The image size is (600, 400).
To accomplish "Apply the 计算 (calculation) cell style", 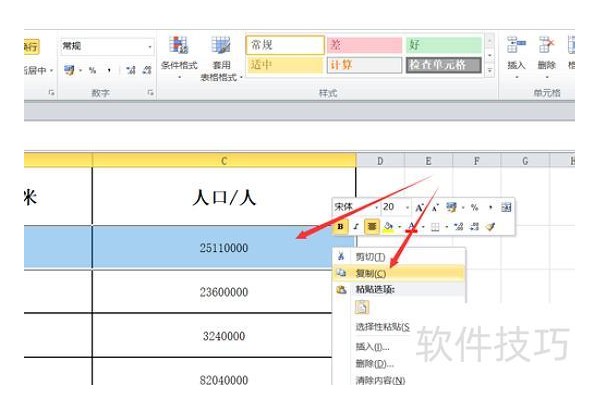I will [x=364, y=65].
